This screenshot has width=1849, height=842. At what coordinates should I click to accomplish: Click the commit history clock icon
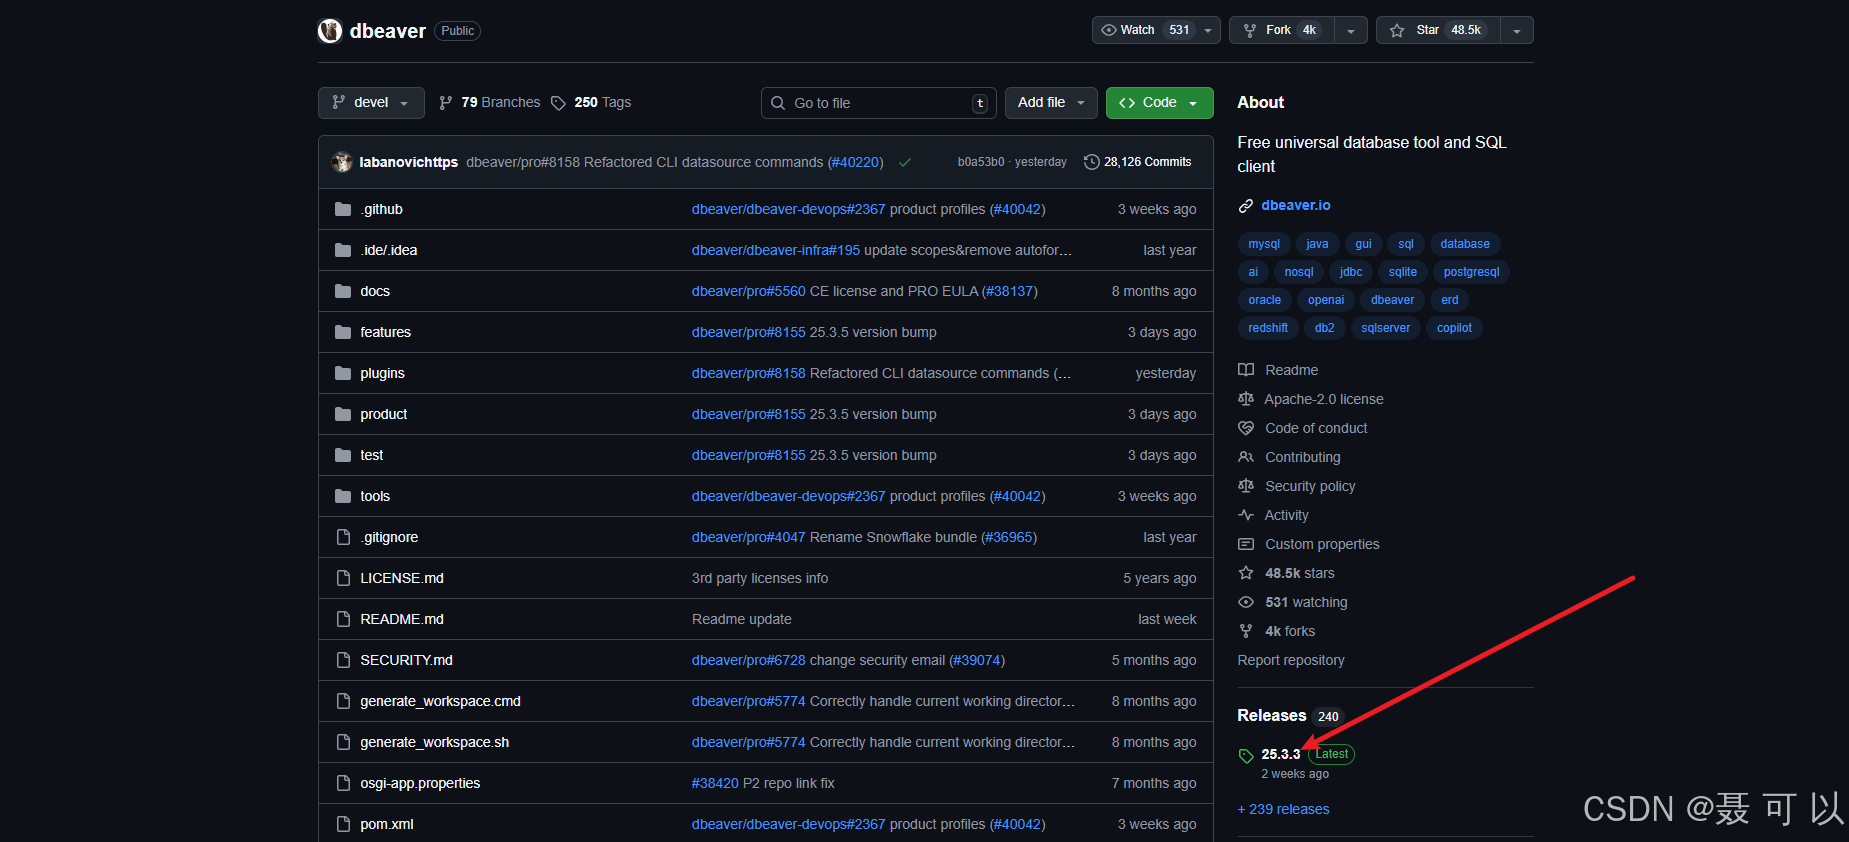coord(1092,162)
